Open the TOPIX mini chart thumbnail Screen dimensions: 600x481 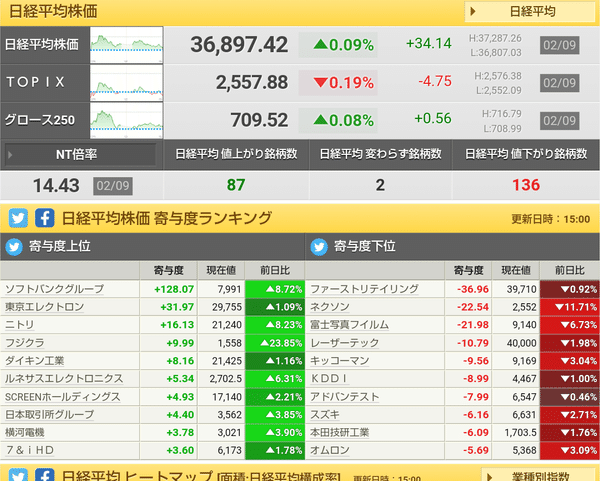tap(127, 83)
